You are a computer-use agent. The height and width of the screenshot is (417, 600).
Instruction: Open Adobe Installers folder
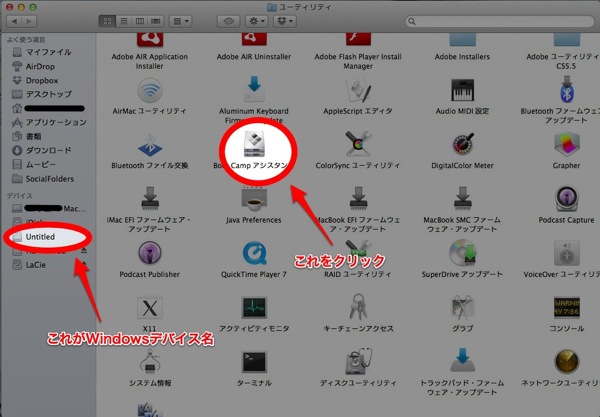pos(462,40)
